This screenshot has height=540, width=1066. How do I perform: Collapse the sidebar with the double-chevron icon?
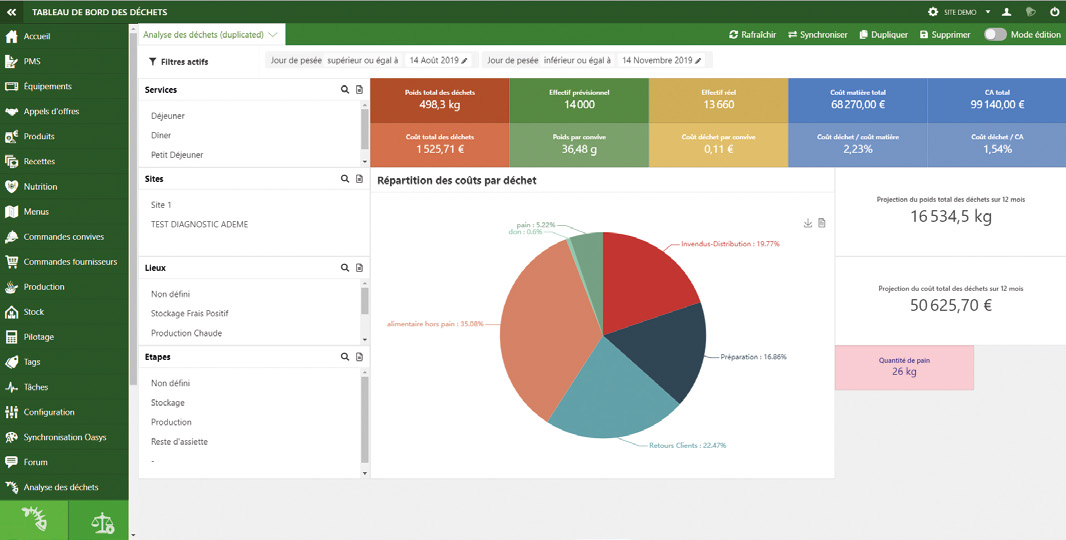12,12
